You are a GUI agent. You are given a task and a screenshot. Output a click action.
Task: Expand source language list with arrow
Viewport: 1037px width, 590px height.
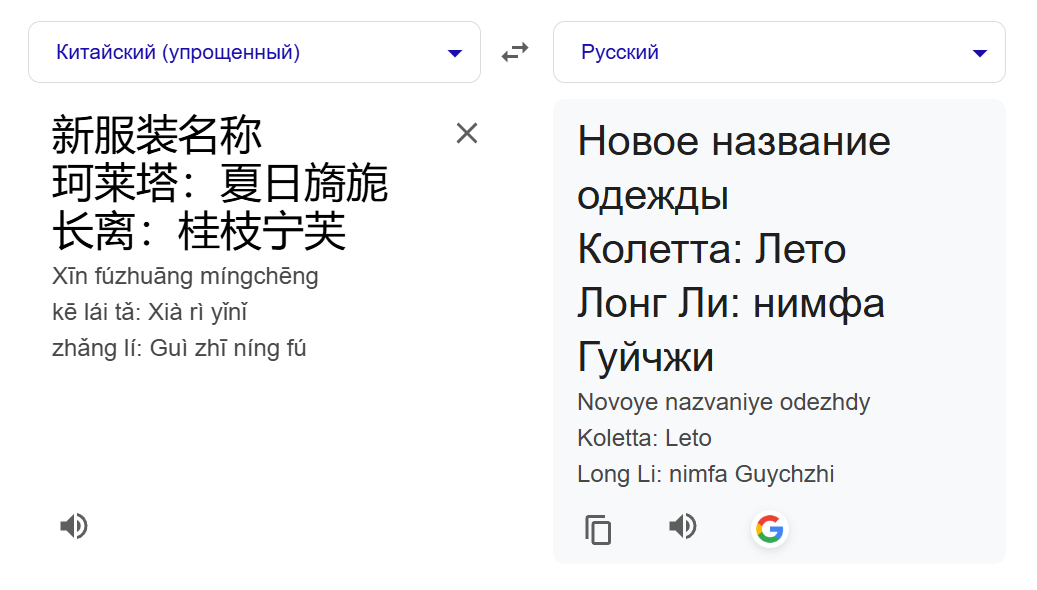coord(455,53)
